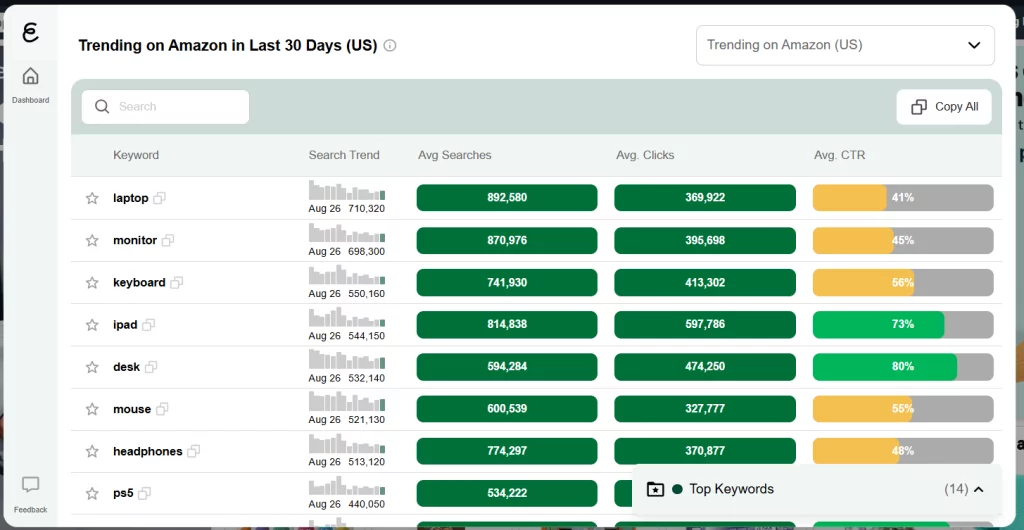Sort by Avg. Clicks column header
Viewport: 1024px width, 530px height.
coord(645,155)
